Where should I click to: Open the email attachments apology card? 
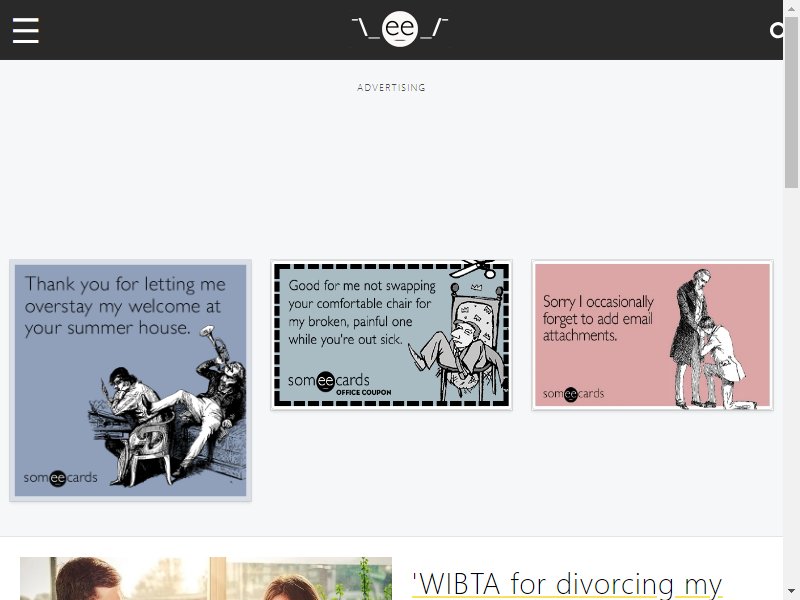pos(652,335)
